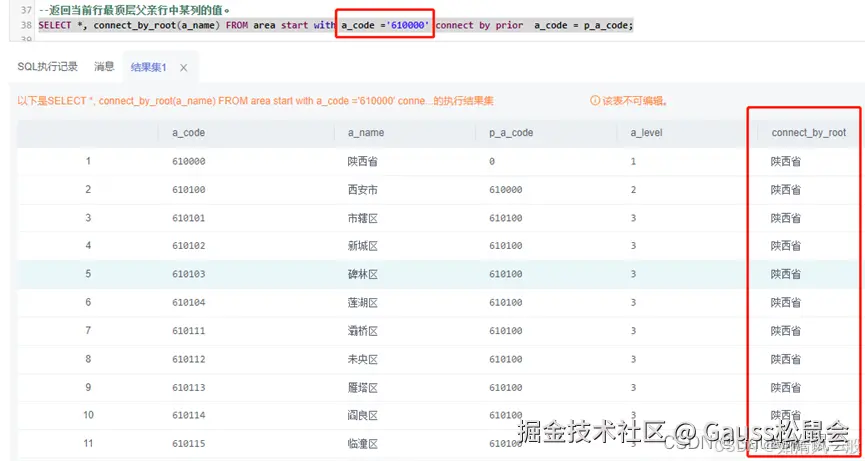Click the a_level column header
The height and width of the screenshot is (461, 865).
point(647,133)
